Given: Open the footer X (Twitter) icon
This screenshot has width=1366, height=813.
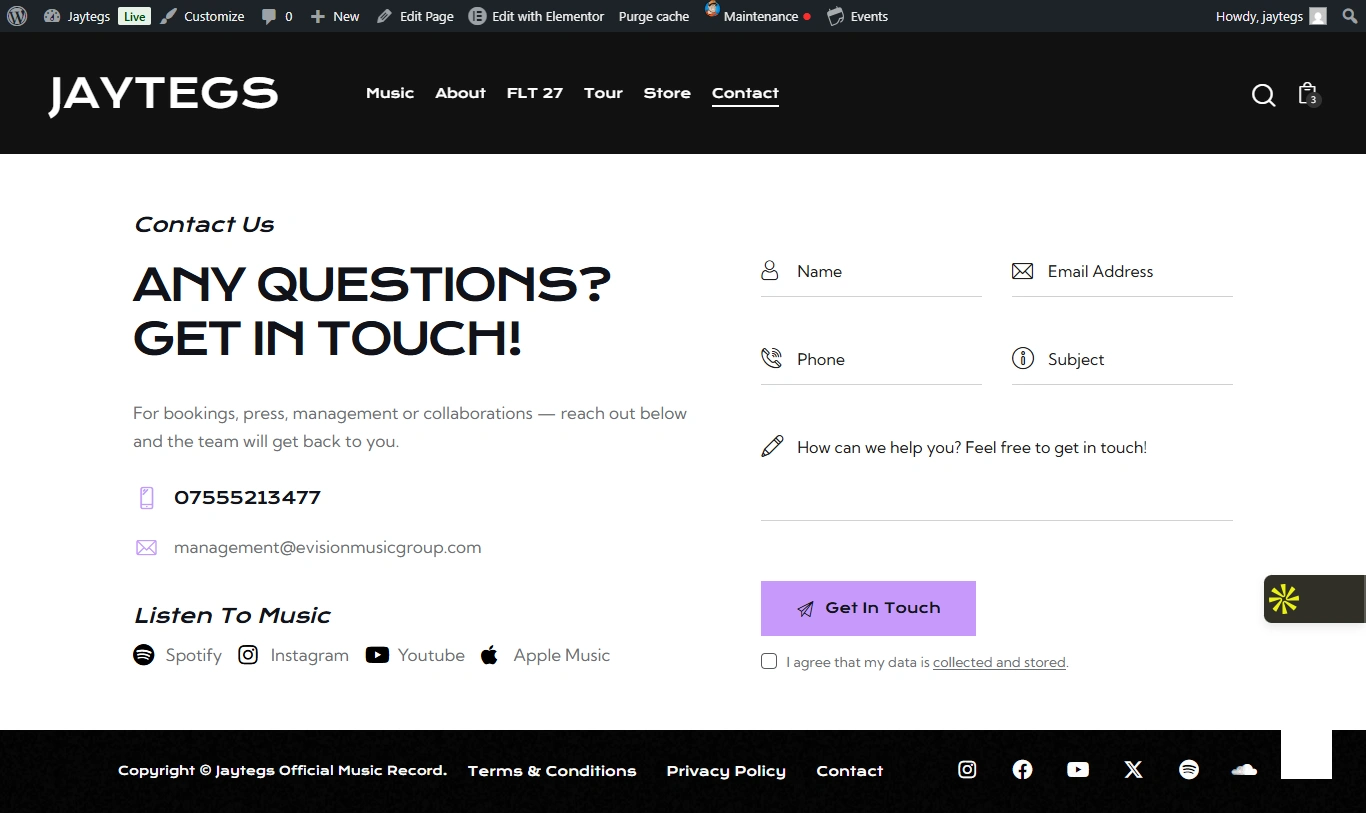Looking at the screenshot, I should coord(1133,769).
